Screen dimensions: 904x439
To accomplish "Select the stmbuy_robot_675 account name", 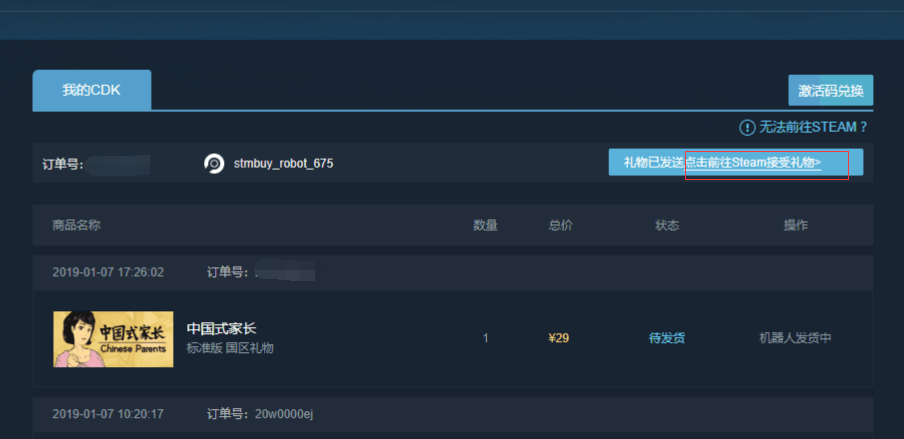I will (283, 164).
